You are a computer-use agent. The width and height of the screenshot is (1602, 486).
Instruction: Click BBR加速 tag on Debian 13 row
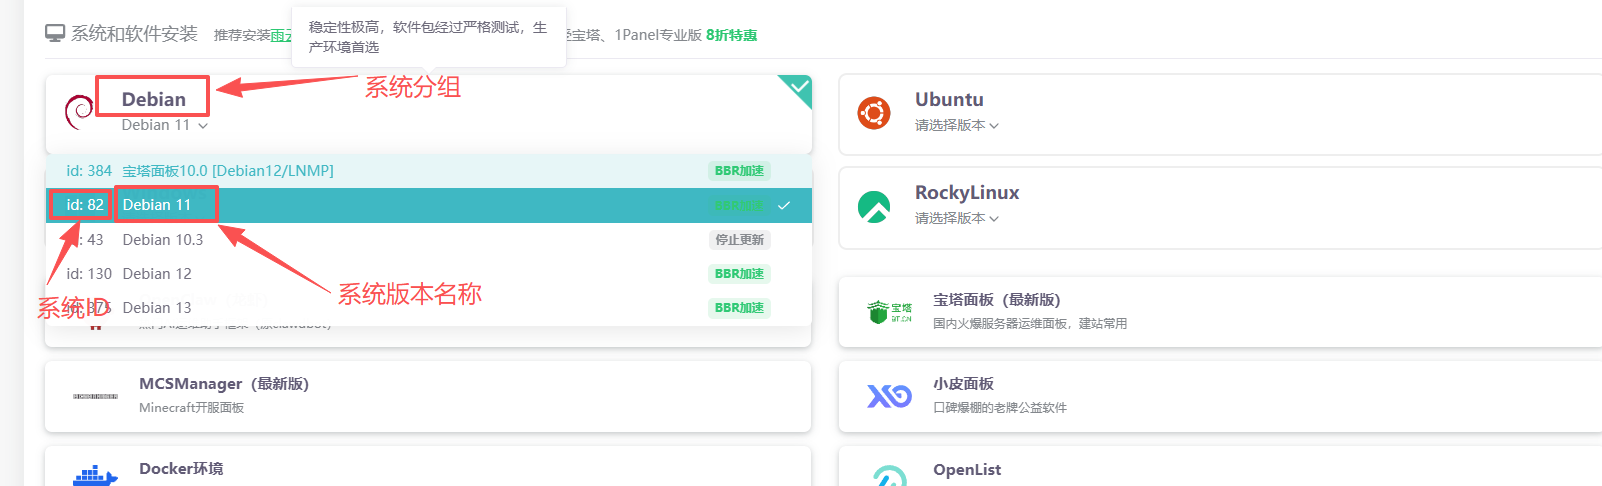click(x=740, y=308)
